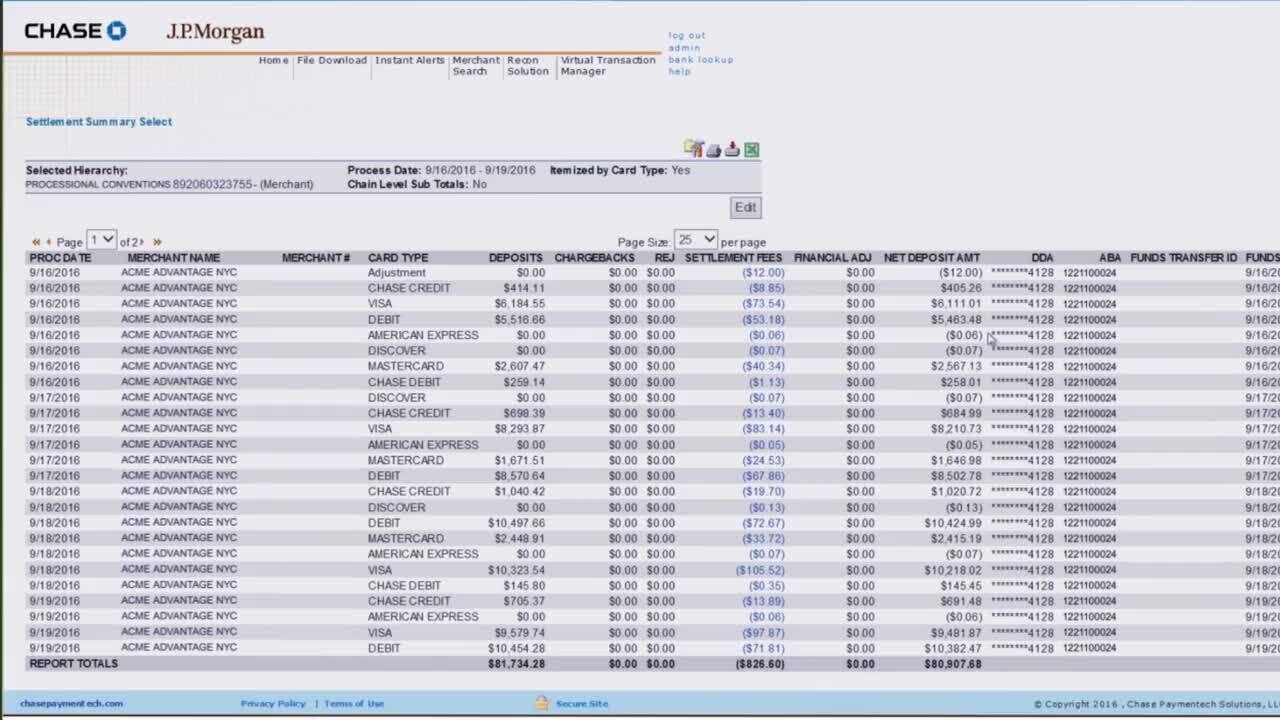Open settlement fee ($105.52) link
The image size is (1280, 720).
coord(760,570)
